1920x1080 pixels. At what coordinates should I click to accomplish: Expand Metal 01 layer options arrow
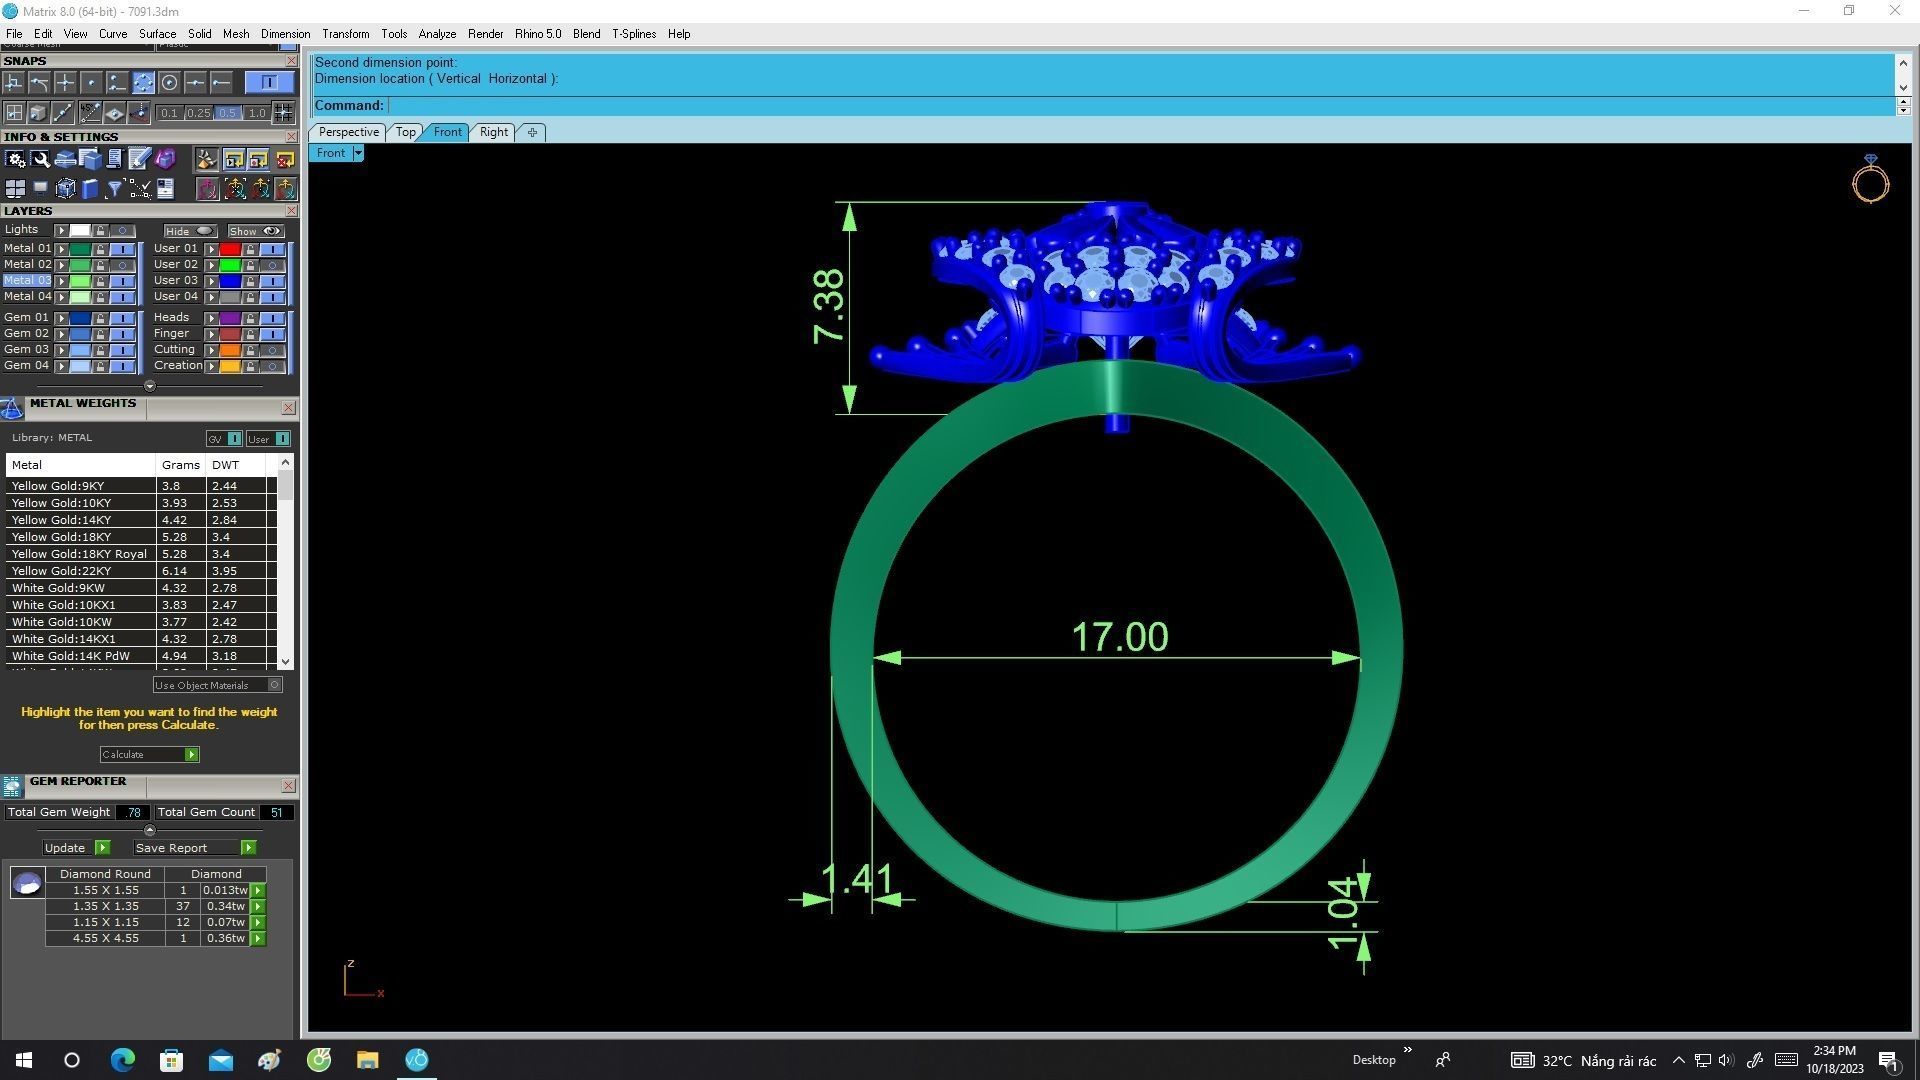62,250
